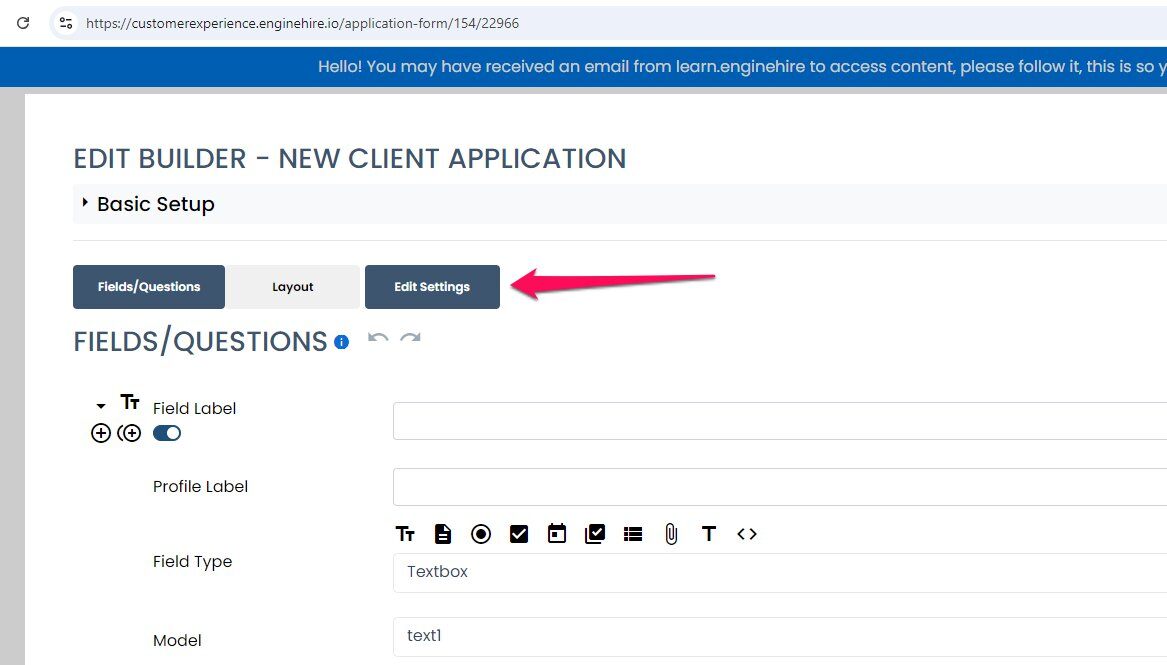1167x665 pixels.
Task: Click the blue learn.enginehire banner message
Action: point(742,67)
